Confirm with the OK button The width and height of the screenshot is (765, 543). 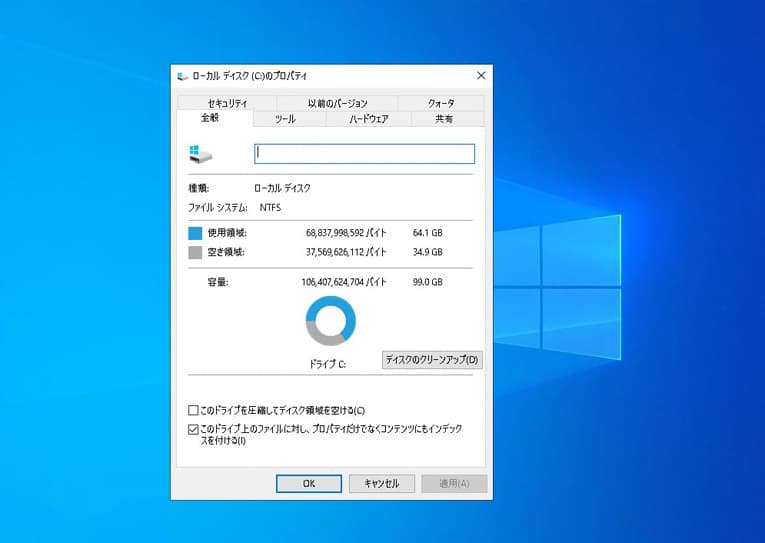pos(309,483)
